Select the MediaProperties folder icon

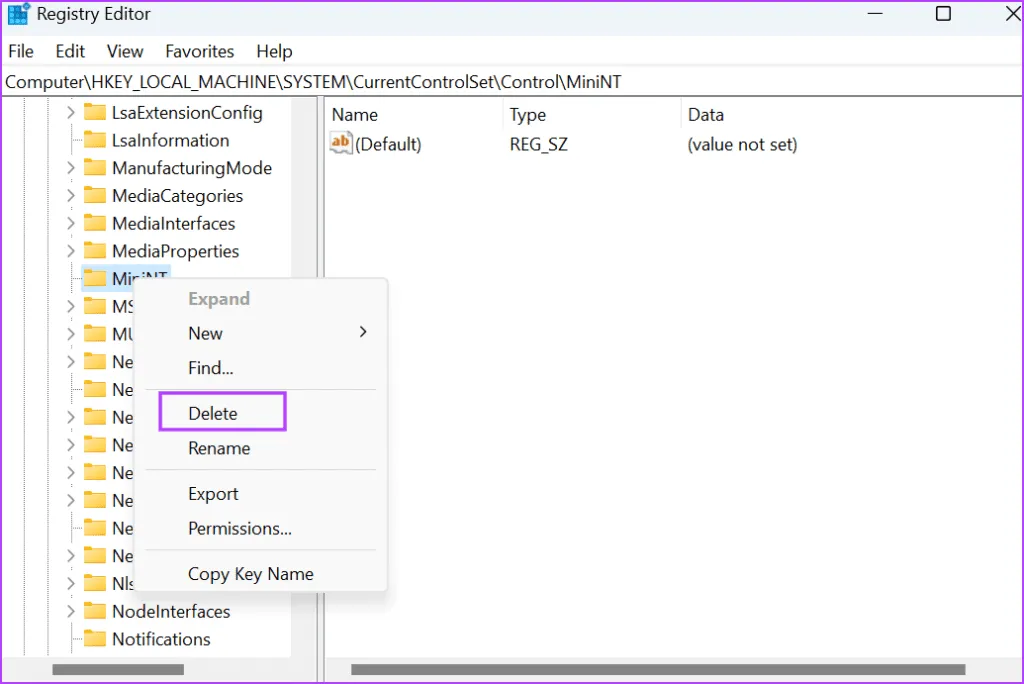pyautogui.click(x=95, y=251)
